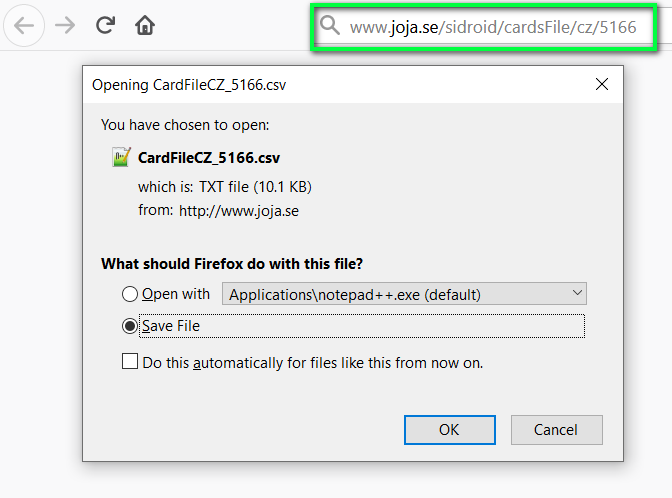Click the You have chosen to open text
672x498 pixels.
coord(185,125)
